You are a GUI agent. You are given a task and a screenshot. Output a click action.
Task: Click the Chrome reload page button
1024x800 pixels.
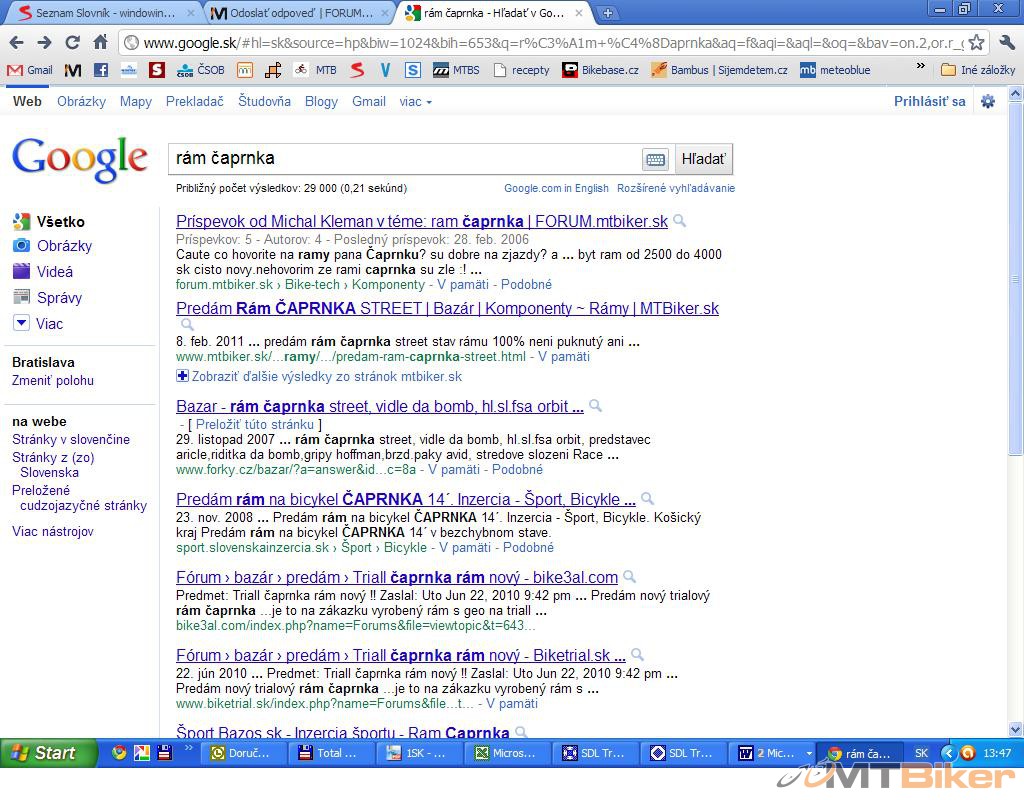click(72, 43)
